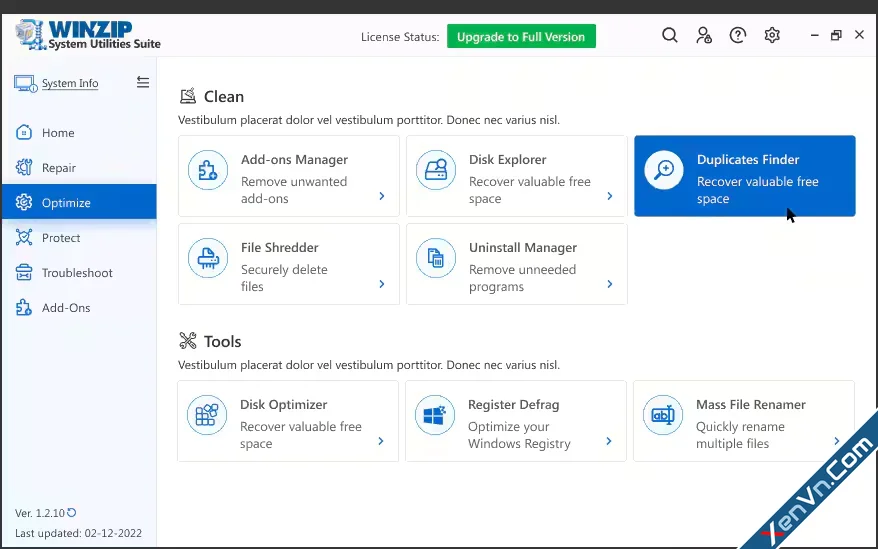Screen dimensions: 878x549
Task: Click 'Disk Optimizer' card title
Action: coord(283,404)
